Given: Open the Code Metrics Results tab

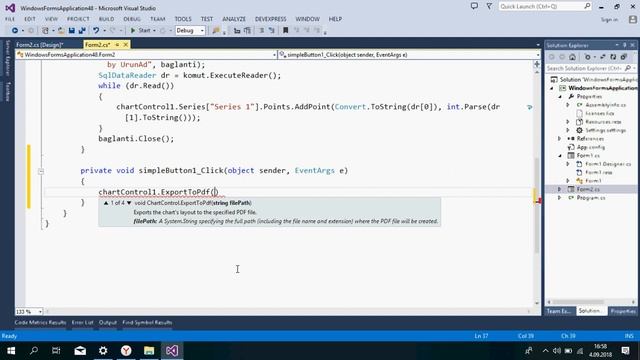Looking at the screenshot, I should pyautogui.click(x=40, y=323).
